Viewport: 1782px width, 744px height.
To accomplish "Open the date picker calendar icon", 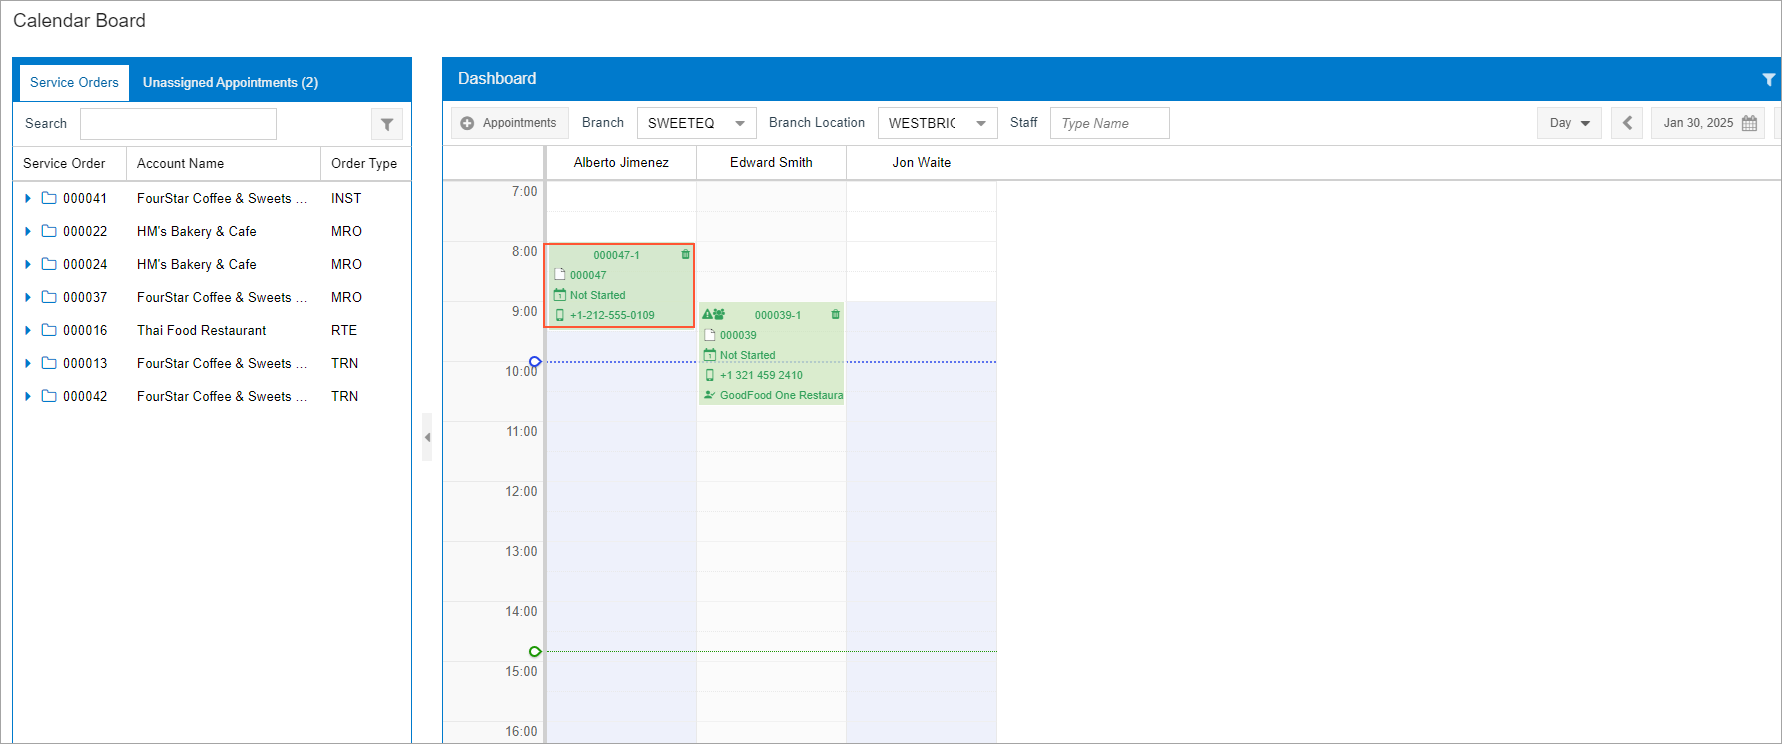I will [1749, 123].
